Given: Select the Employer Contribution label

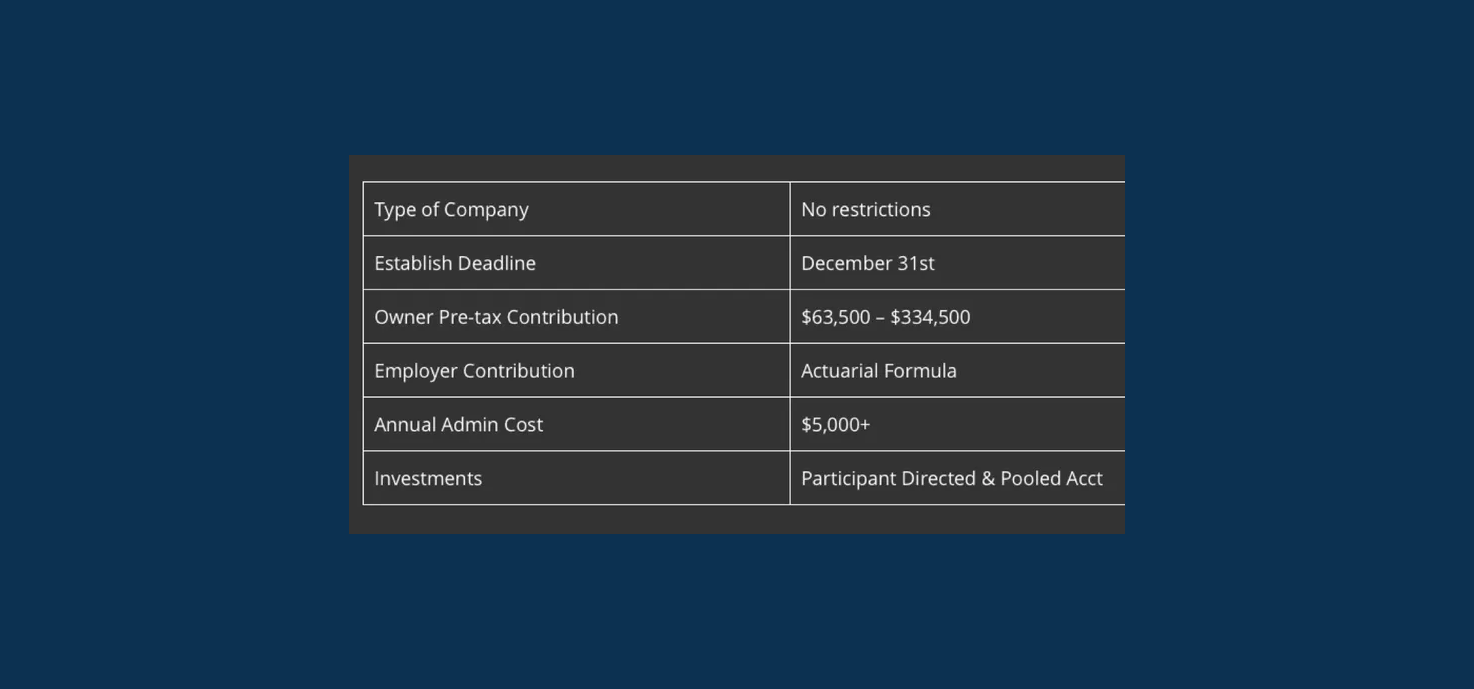Looking at the screenshot, I should tap(474, 371).
